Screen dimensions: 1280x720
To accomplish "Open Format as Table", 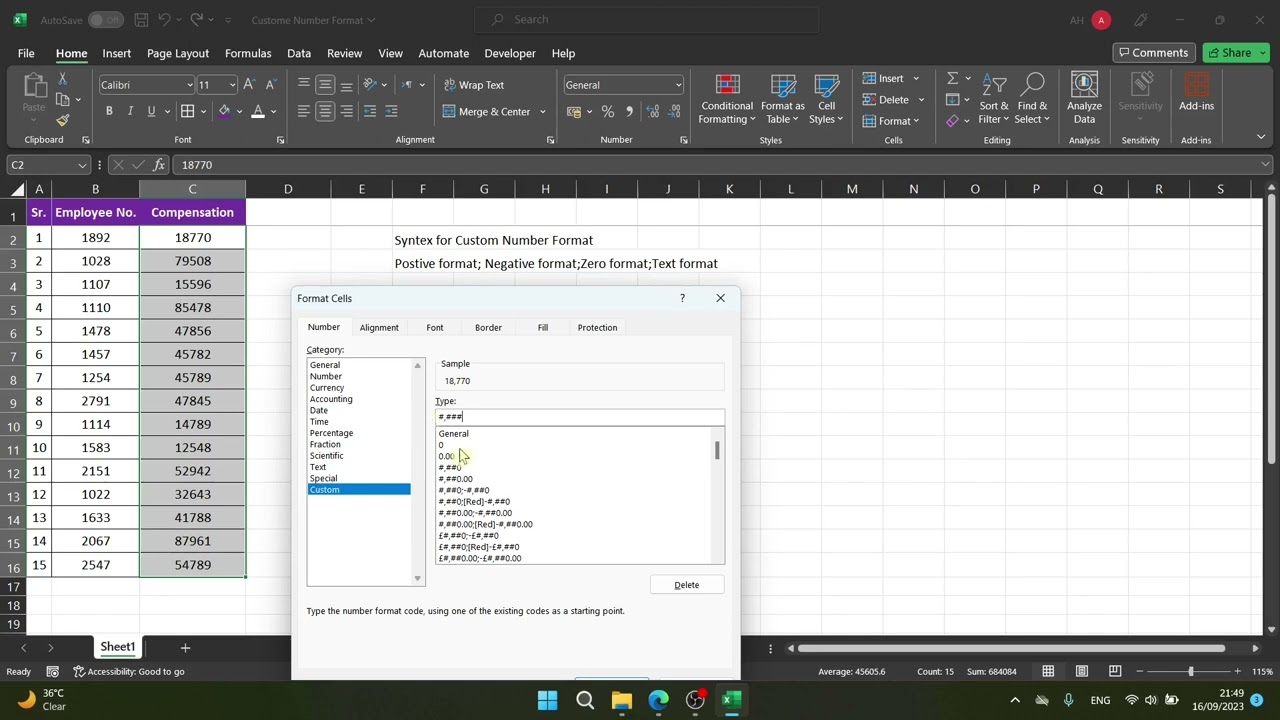I will pos(783,99).
